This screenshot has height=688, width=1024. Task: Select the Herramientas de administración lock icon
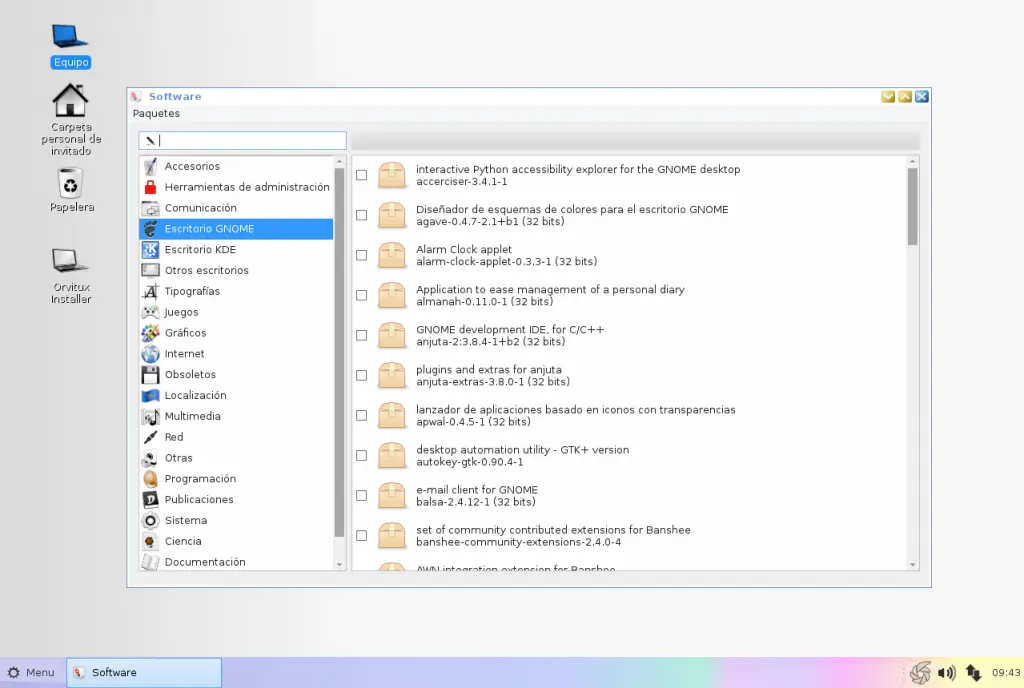coord(150,187)
